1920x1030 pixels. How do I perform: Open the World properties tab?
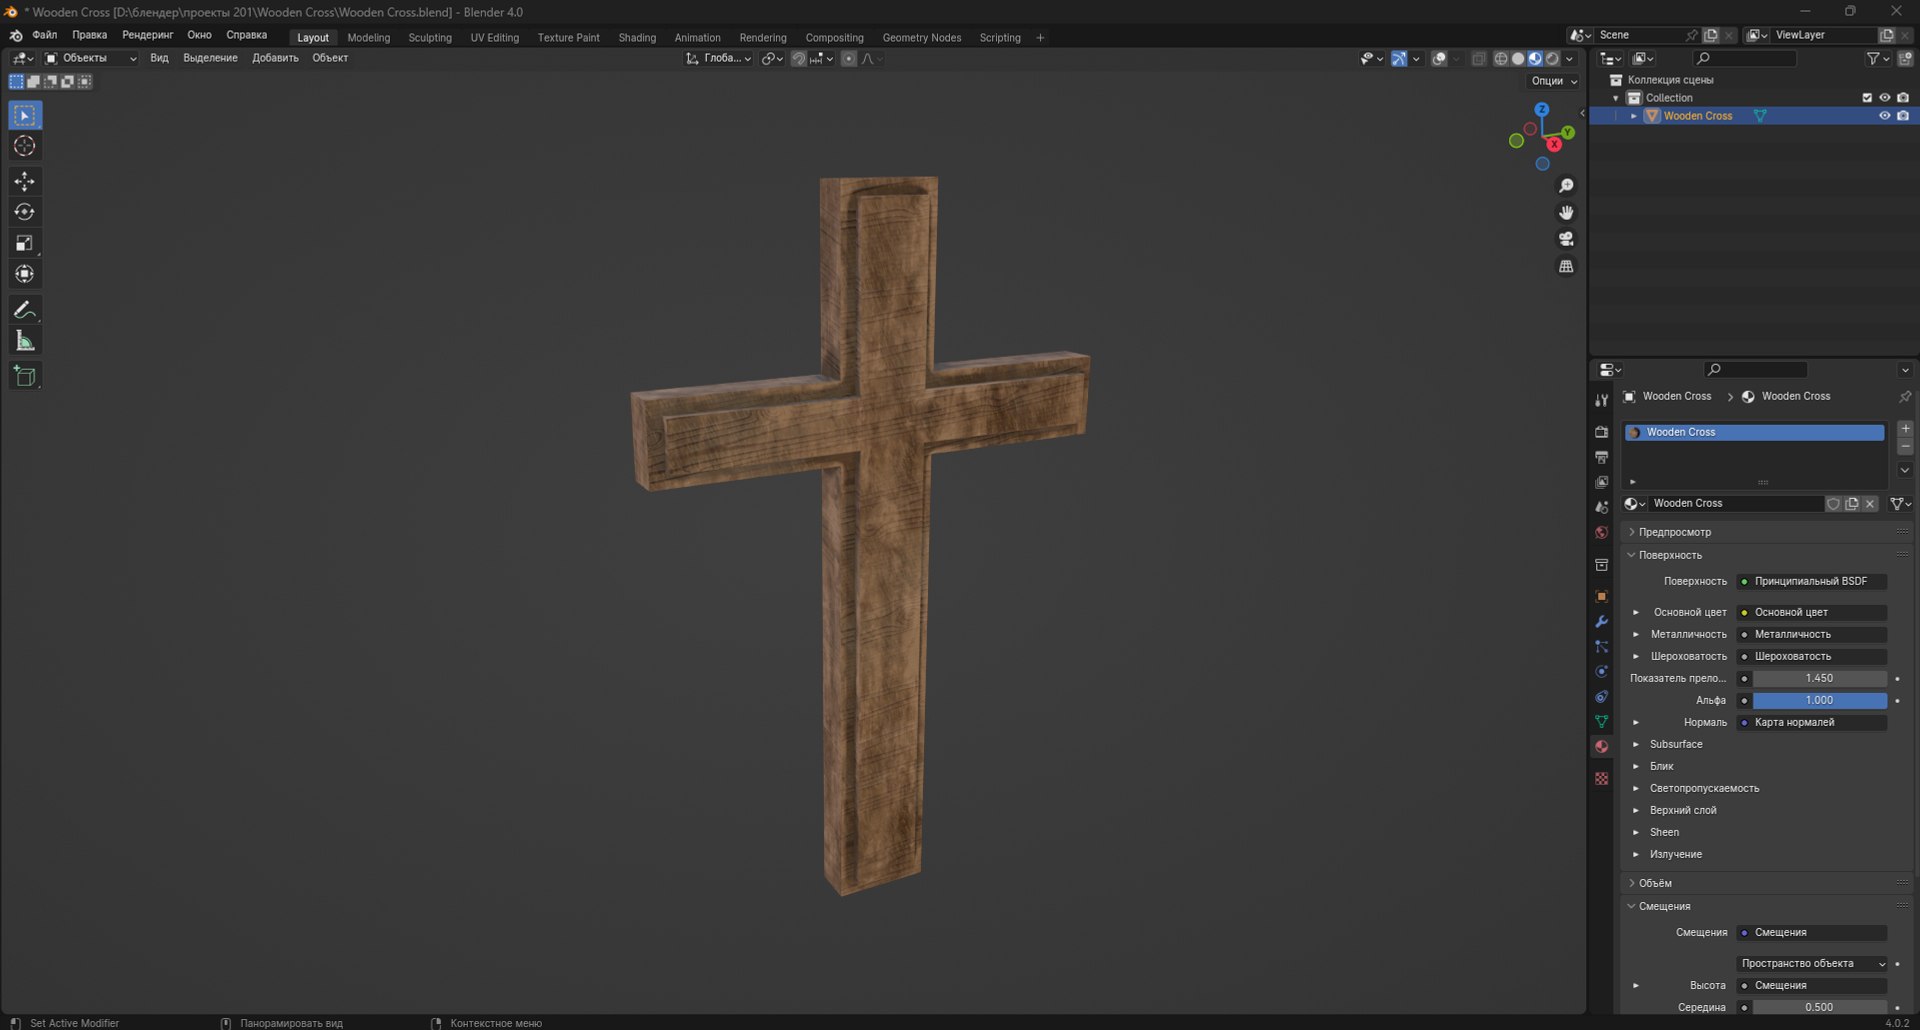coord(1601,533)
